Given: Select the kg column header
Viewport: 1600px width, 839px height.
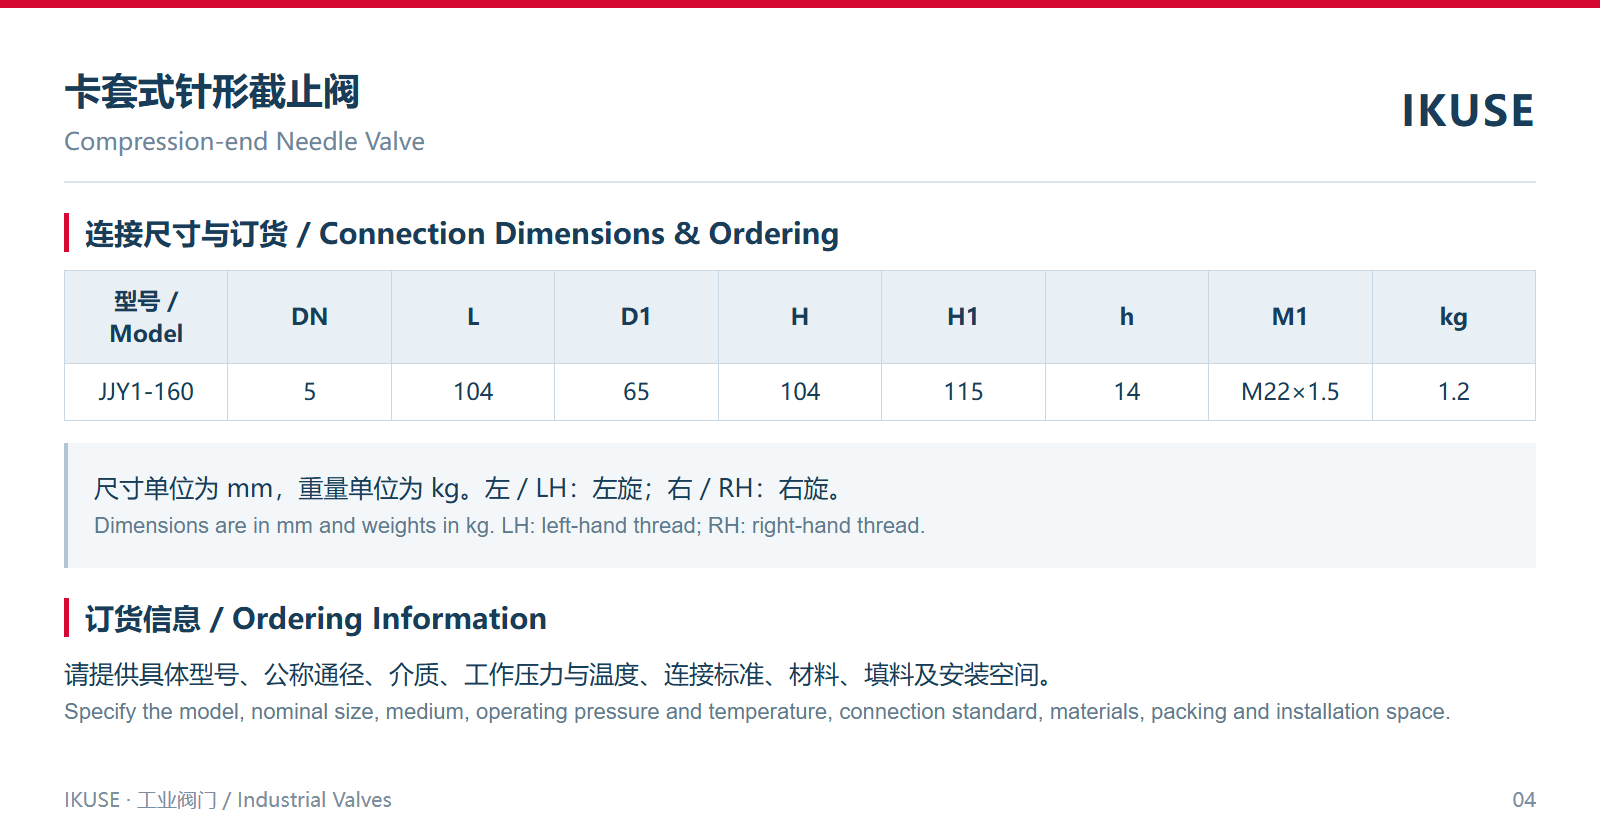Looking at the screenshot, I should tap(1454, 318).
